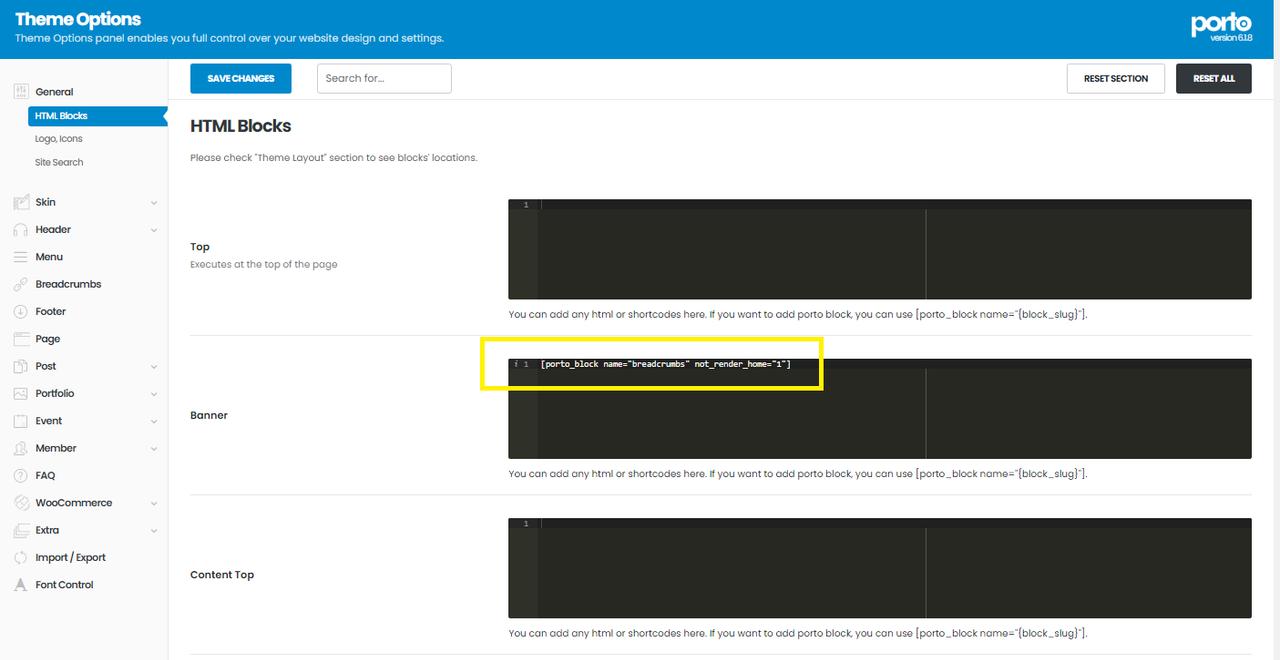Expand the Portfolio section chevron
This screenshot has height=660, width=1280.
[154, 394]
